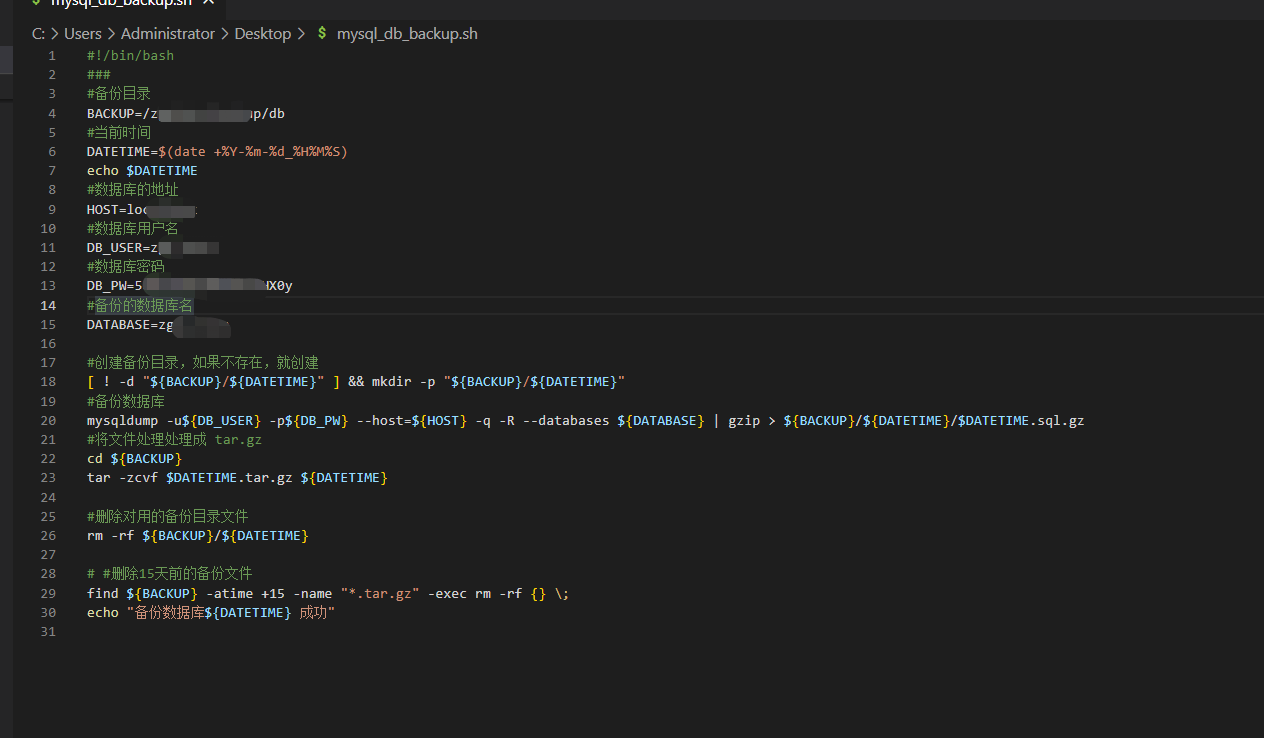Screen dimensions: 1264x738
Task: Click mysql_db_backup.sh filename in breadcrumb
Action: pos(407,33)
